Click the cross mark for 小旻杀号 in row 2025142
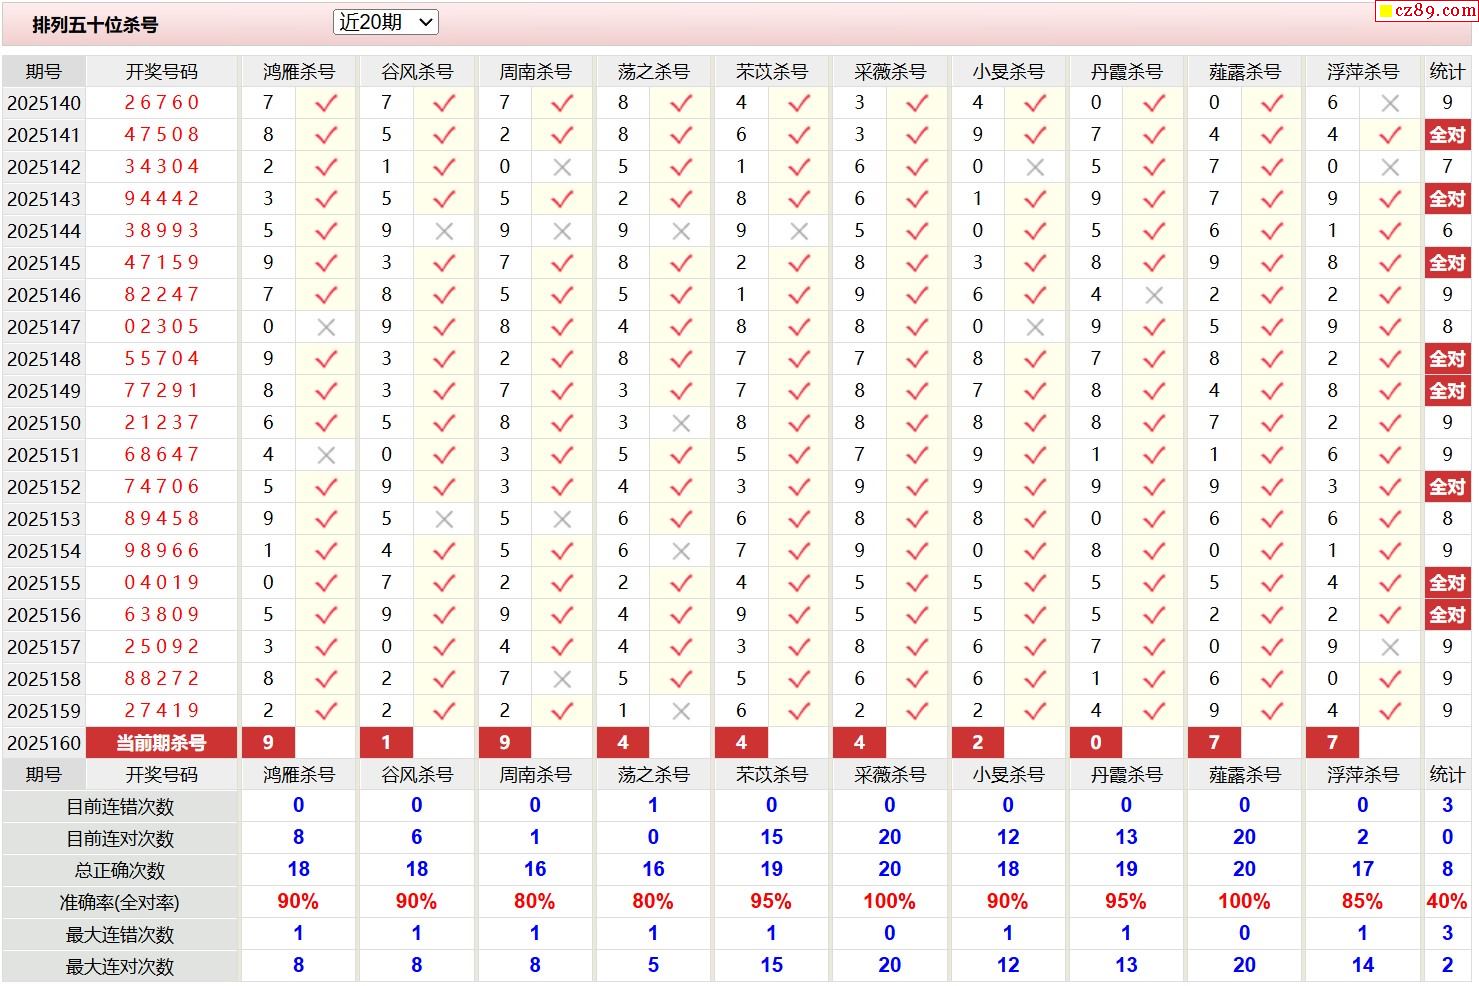 [1035, 167]
